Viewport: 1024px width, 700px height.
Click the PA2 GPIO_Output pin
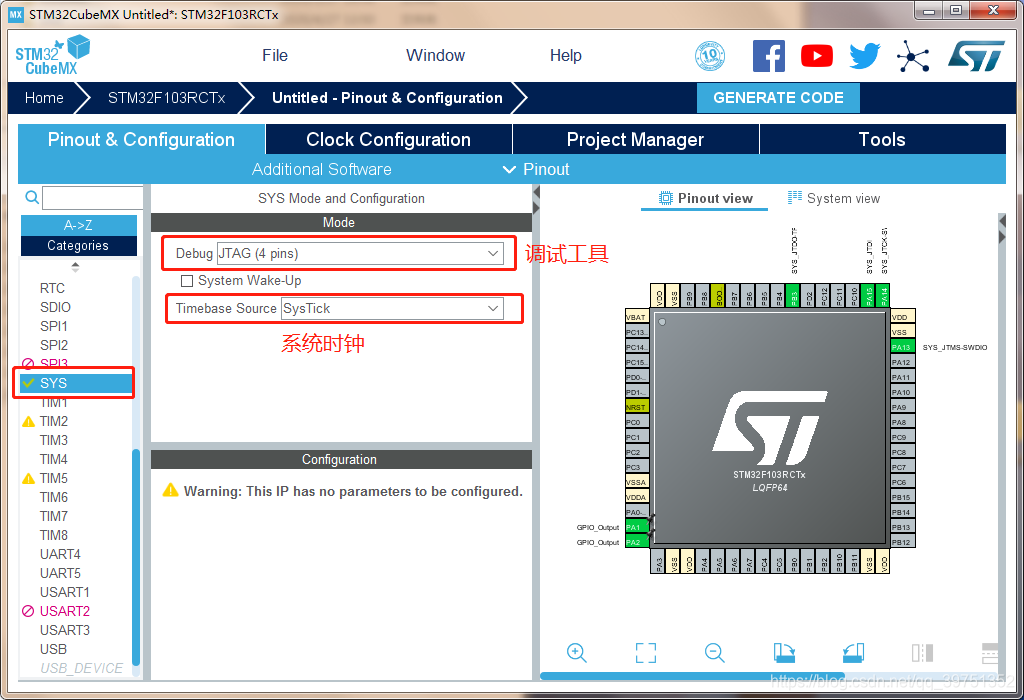coord(637,542)
